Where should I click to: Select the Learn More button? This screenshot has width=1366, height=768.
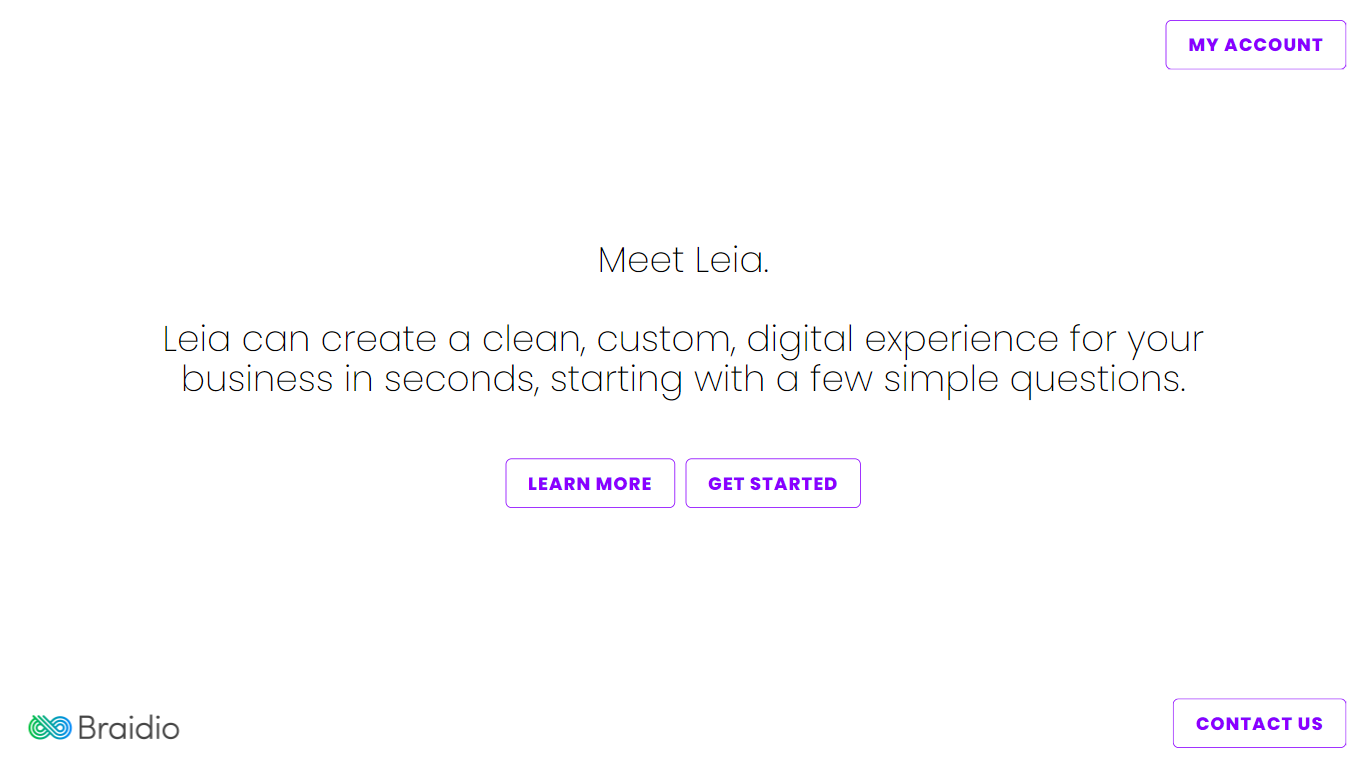tap(590, 483)
